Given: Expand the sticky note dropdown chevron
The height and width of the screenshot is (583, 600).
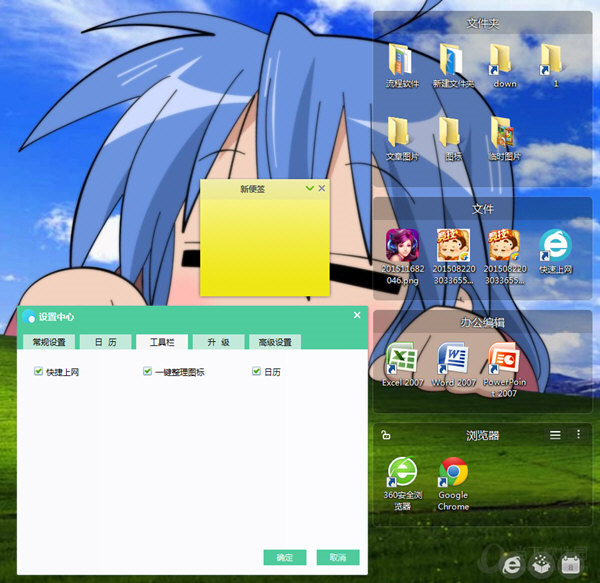Looking at the screenshot, I should point(310,188).
